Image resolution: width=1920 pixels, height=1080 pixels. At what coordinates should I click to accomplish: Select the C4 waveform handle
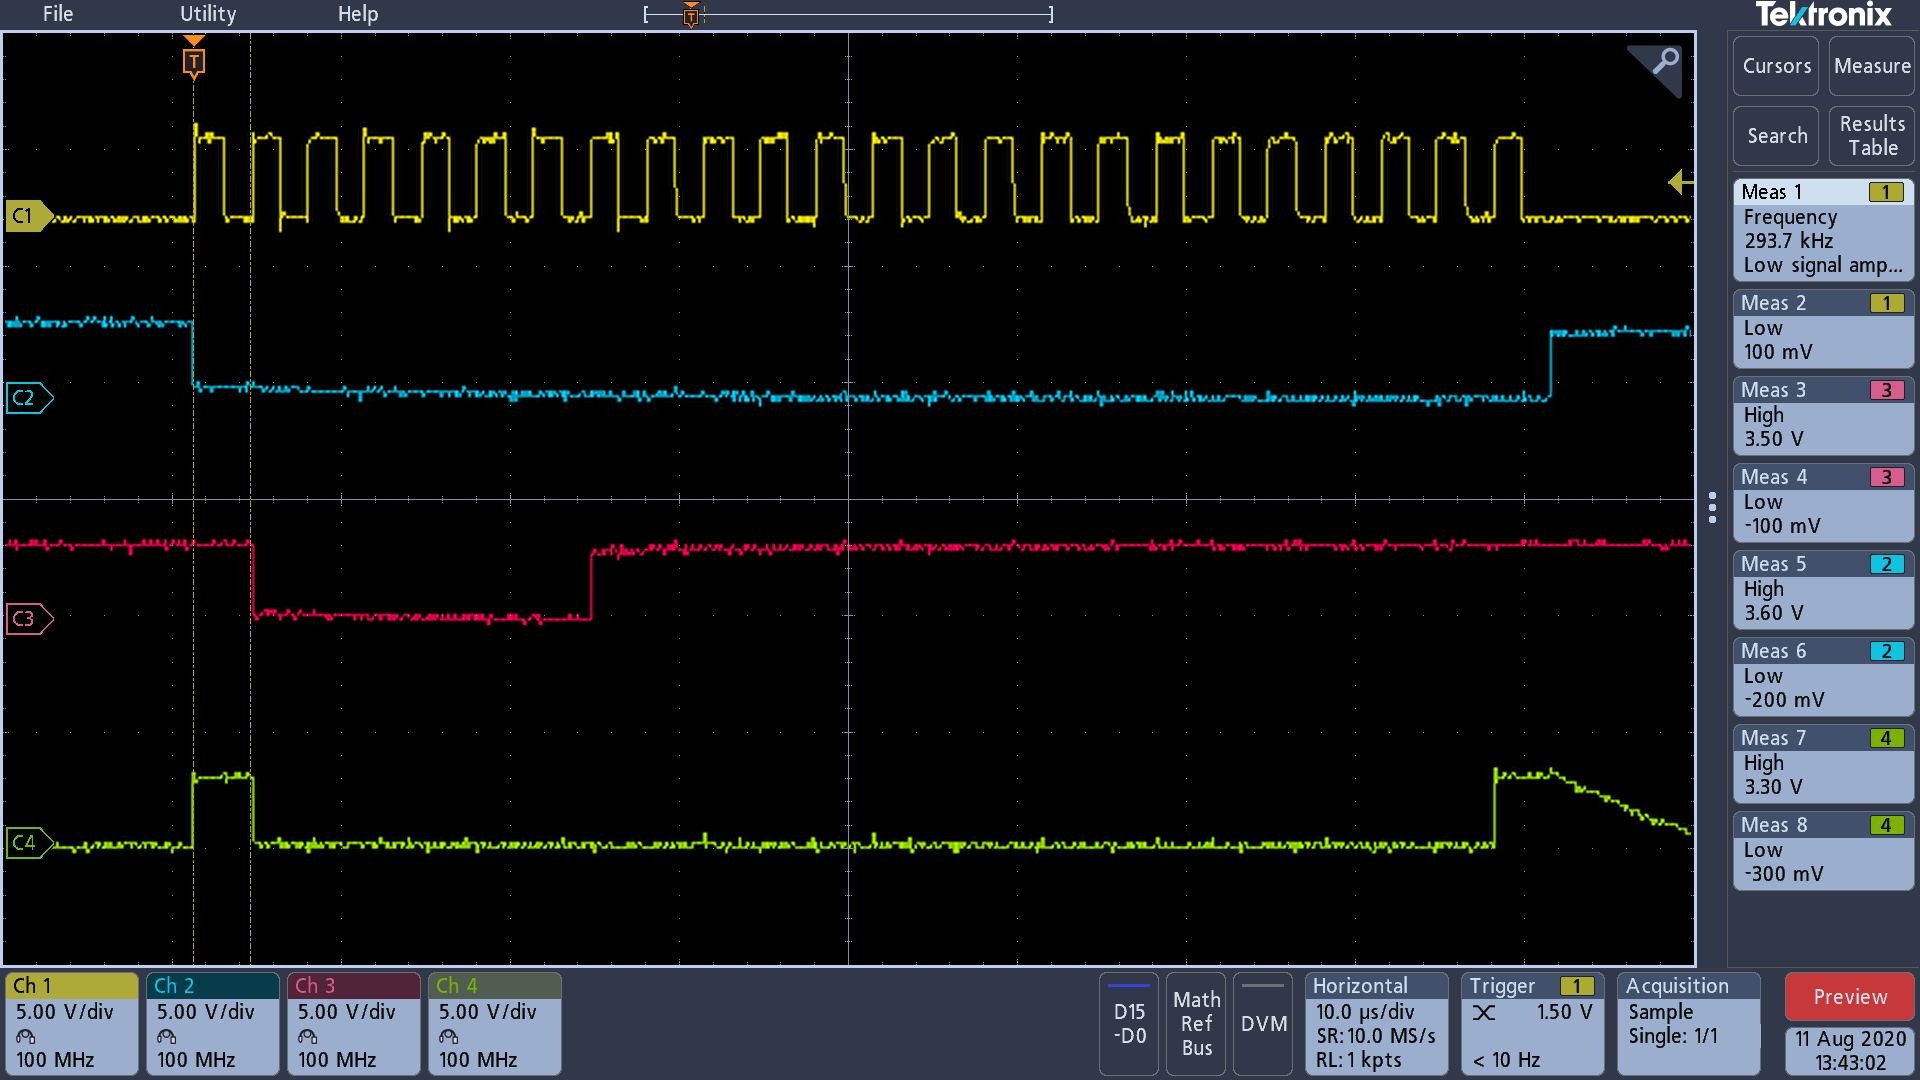click(x=27, y=843)
